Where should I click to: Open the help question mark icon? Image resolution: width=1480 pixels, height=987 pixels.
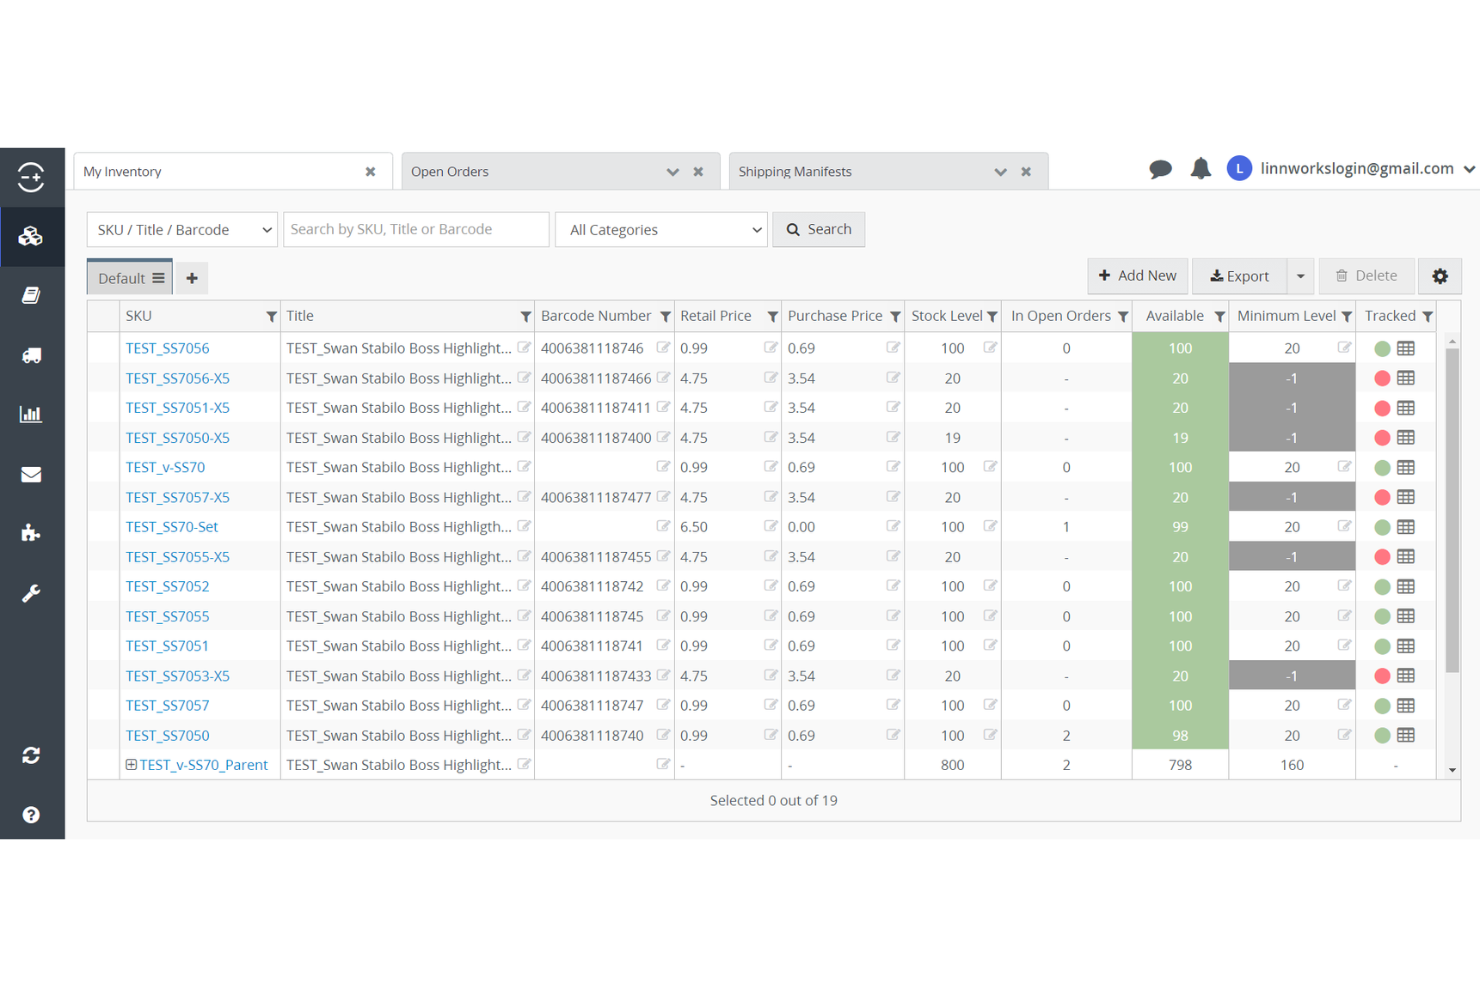tap(32, 815)
